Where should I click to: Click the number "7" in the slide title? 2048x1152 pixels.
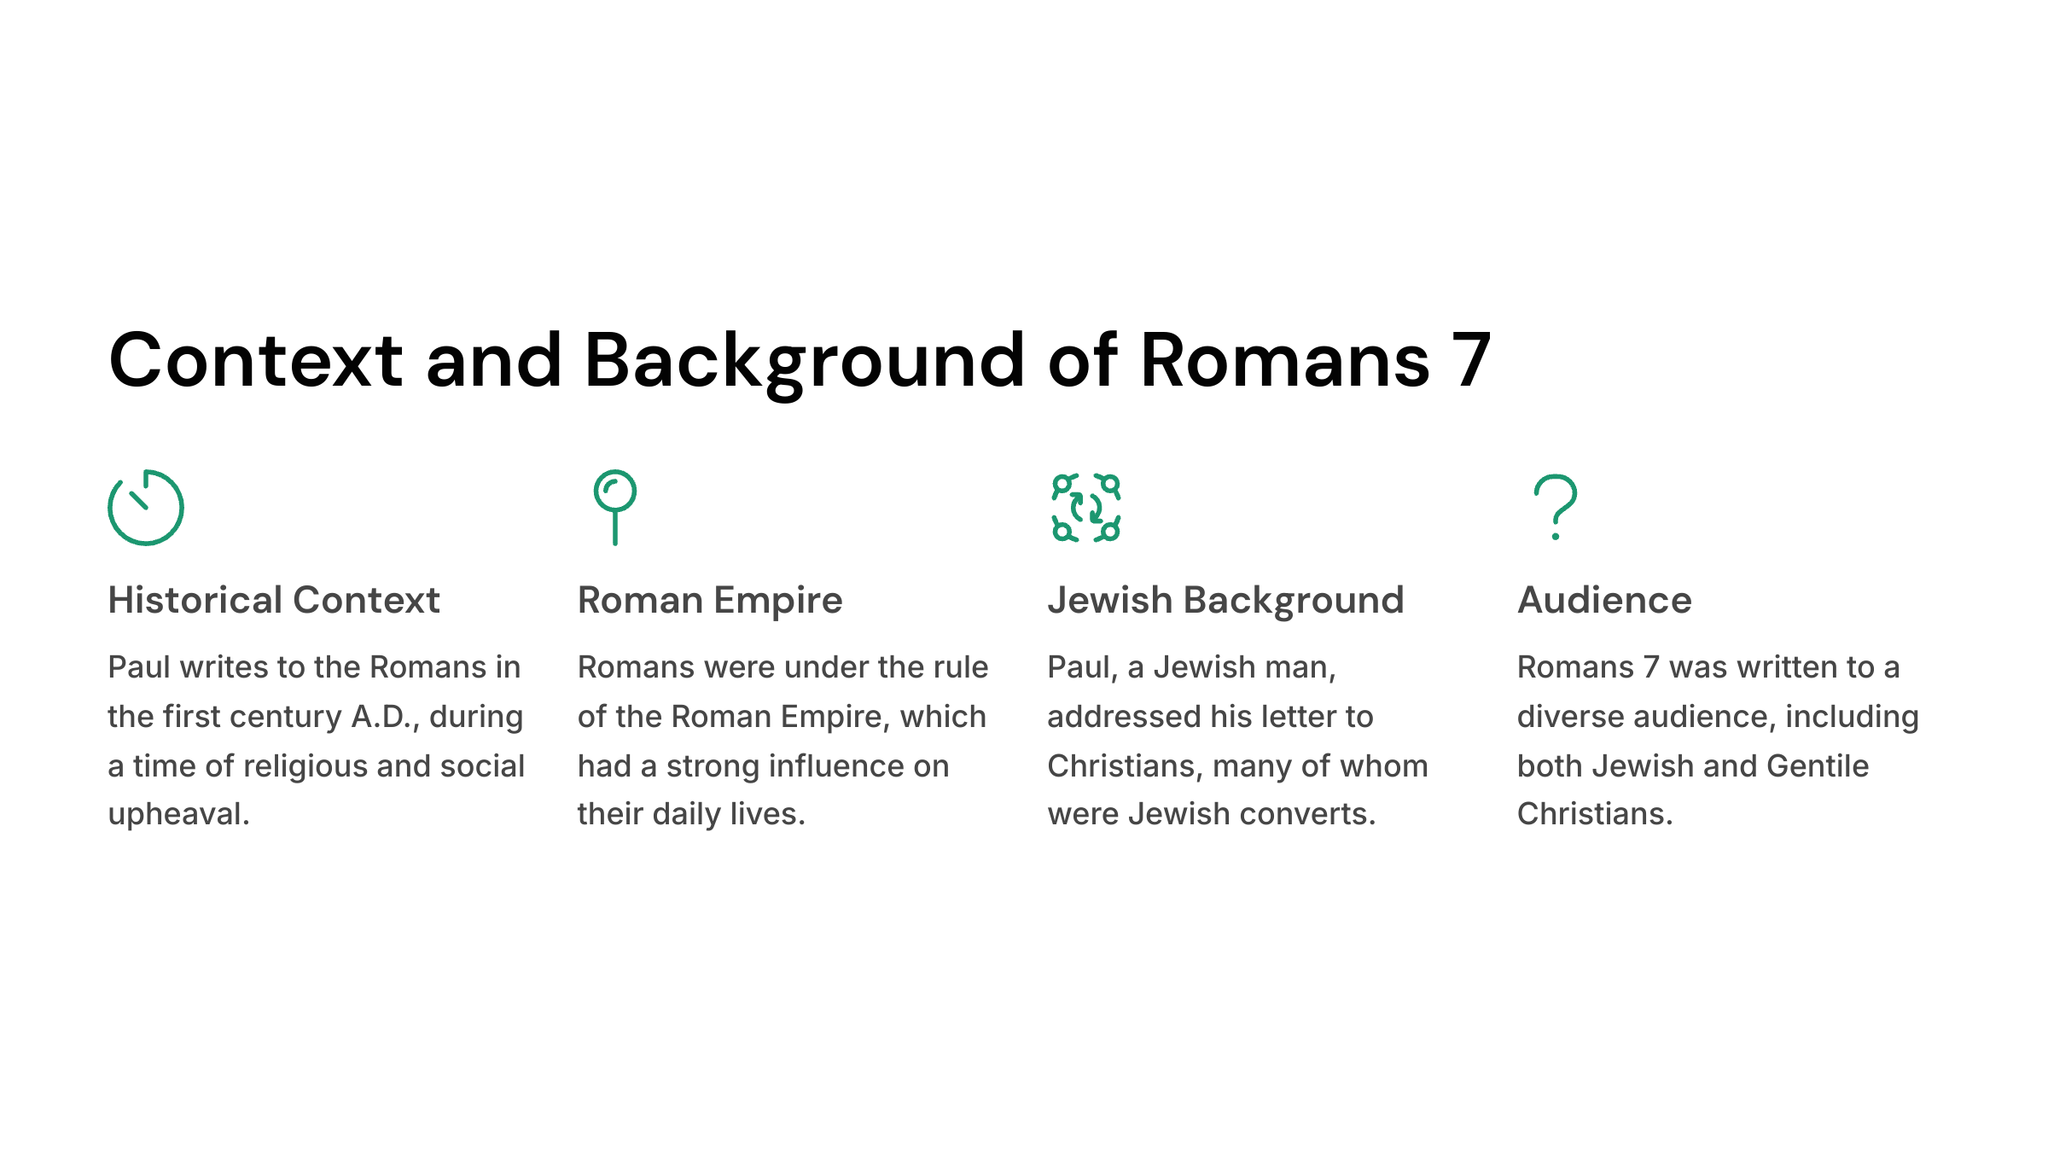pos(1472,360)
